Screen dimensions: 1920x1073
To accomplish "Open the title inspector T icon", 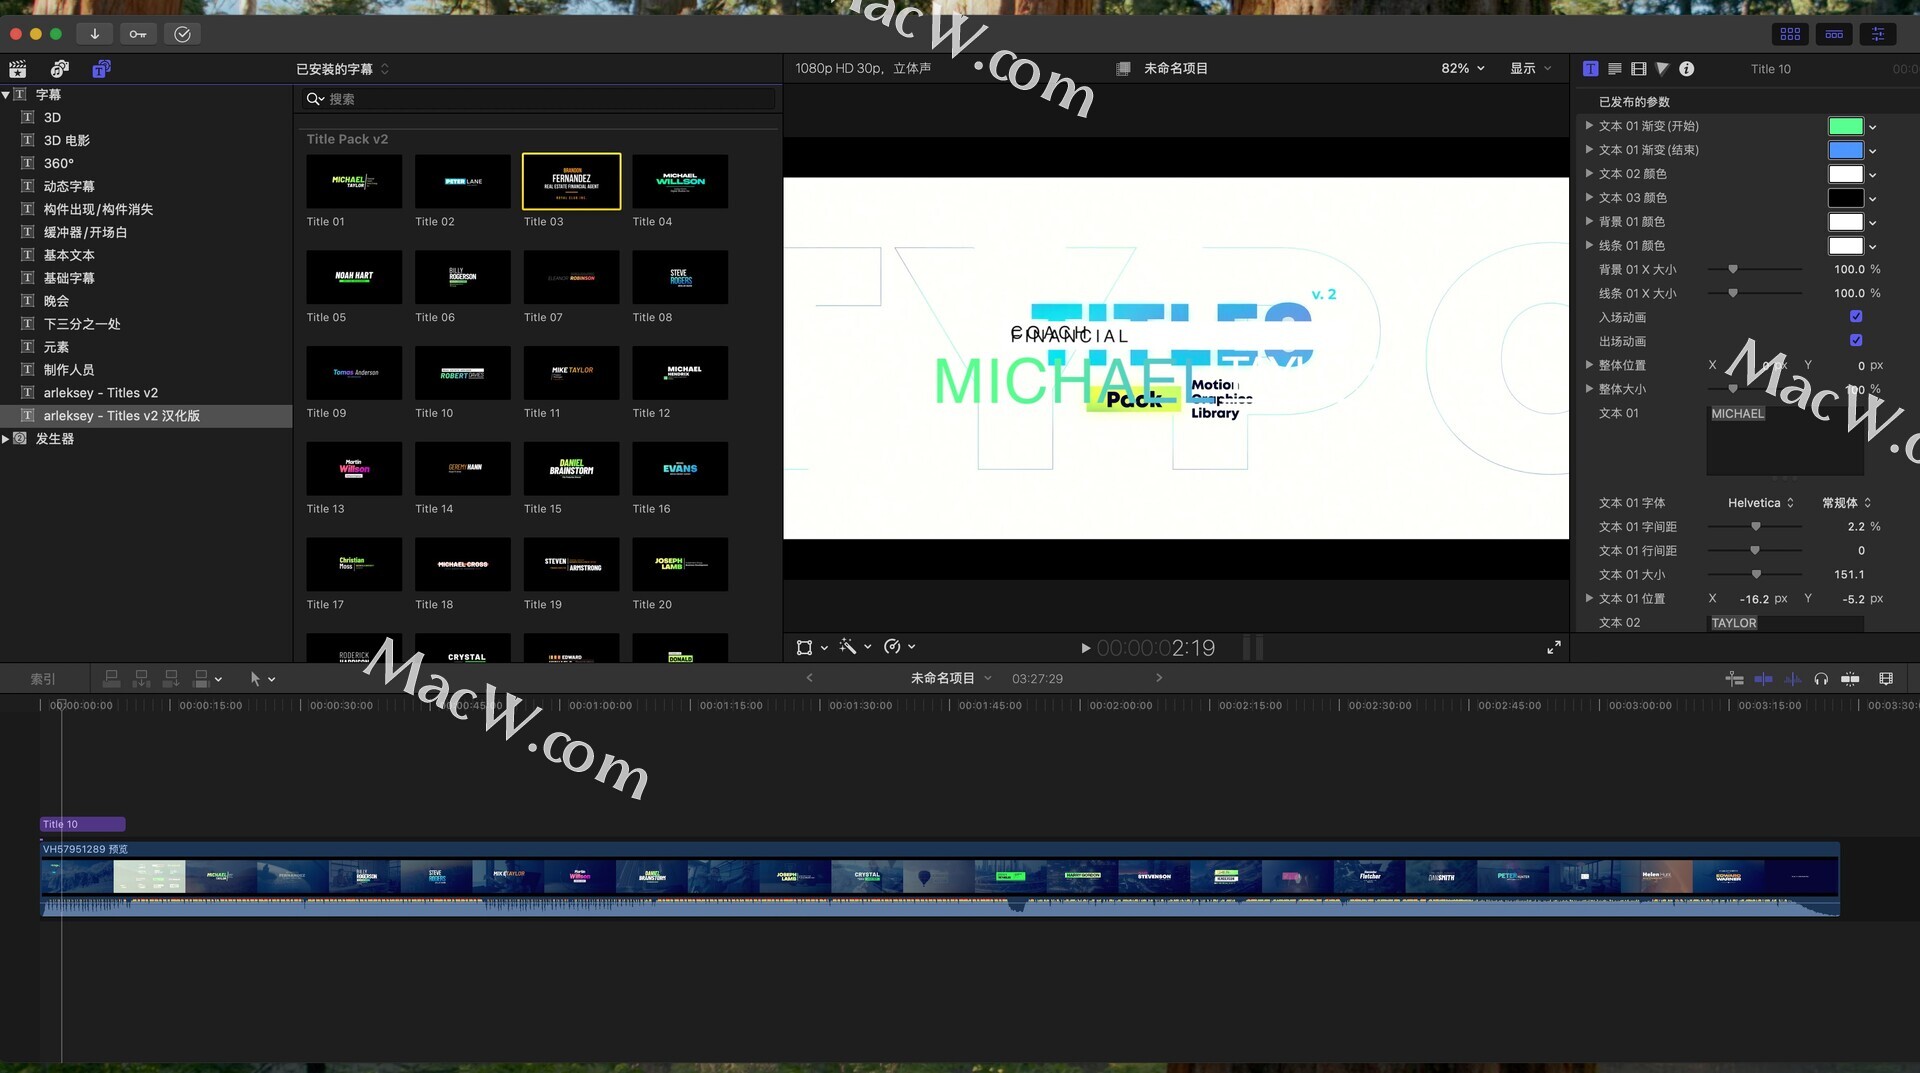I will point(1590,69).
